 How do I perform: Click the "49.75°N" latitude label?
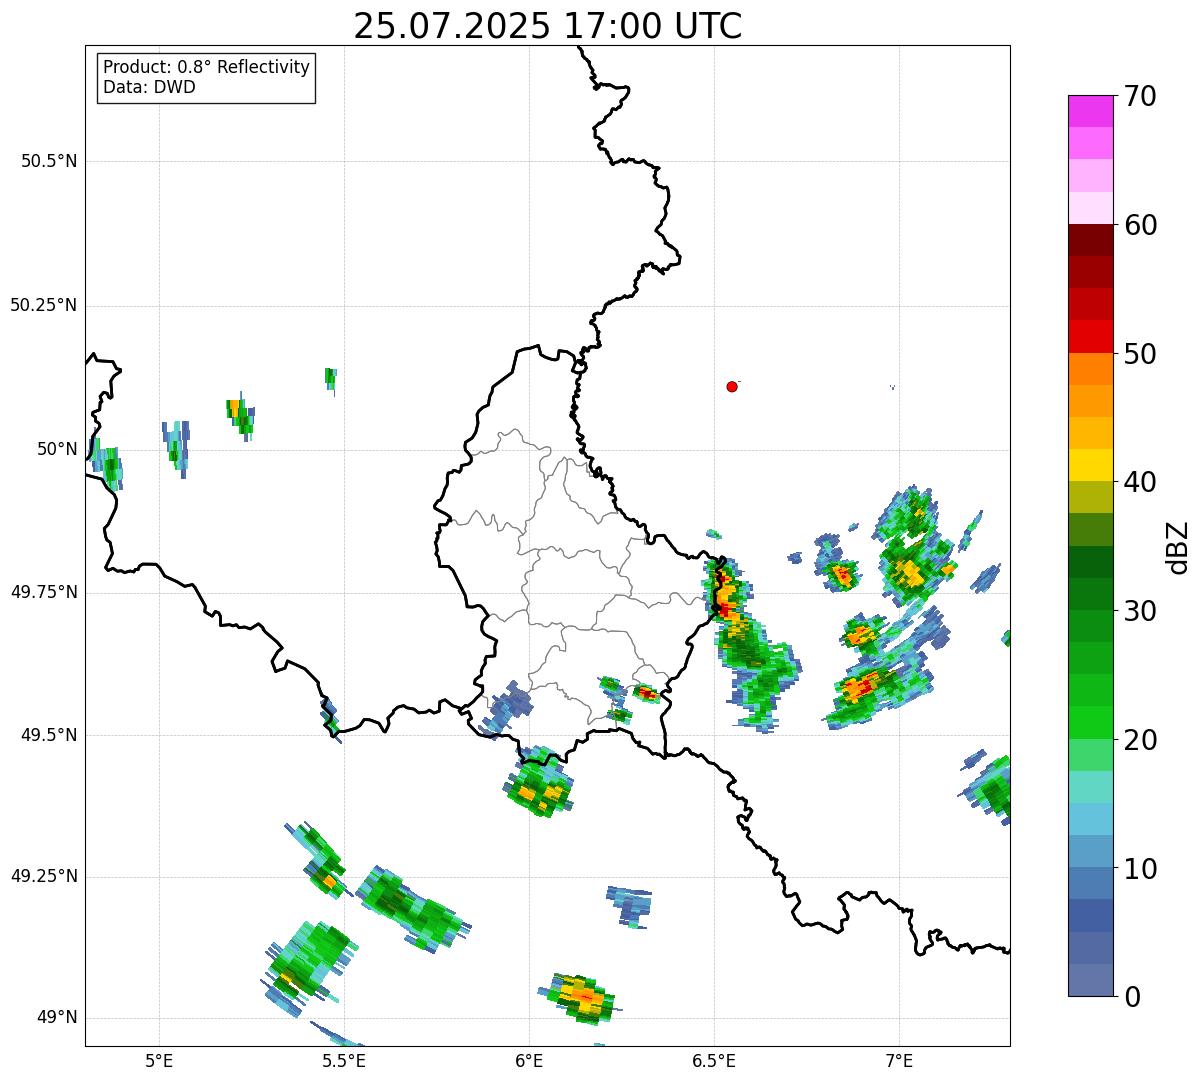tap(43, 592)
